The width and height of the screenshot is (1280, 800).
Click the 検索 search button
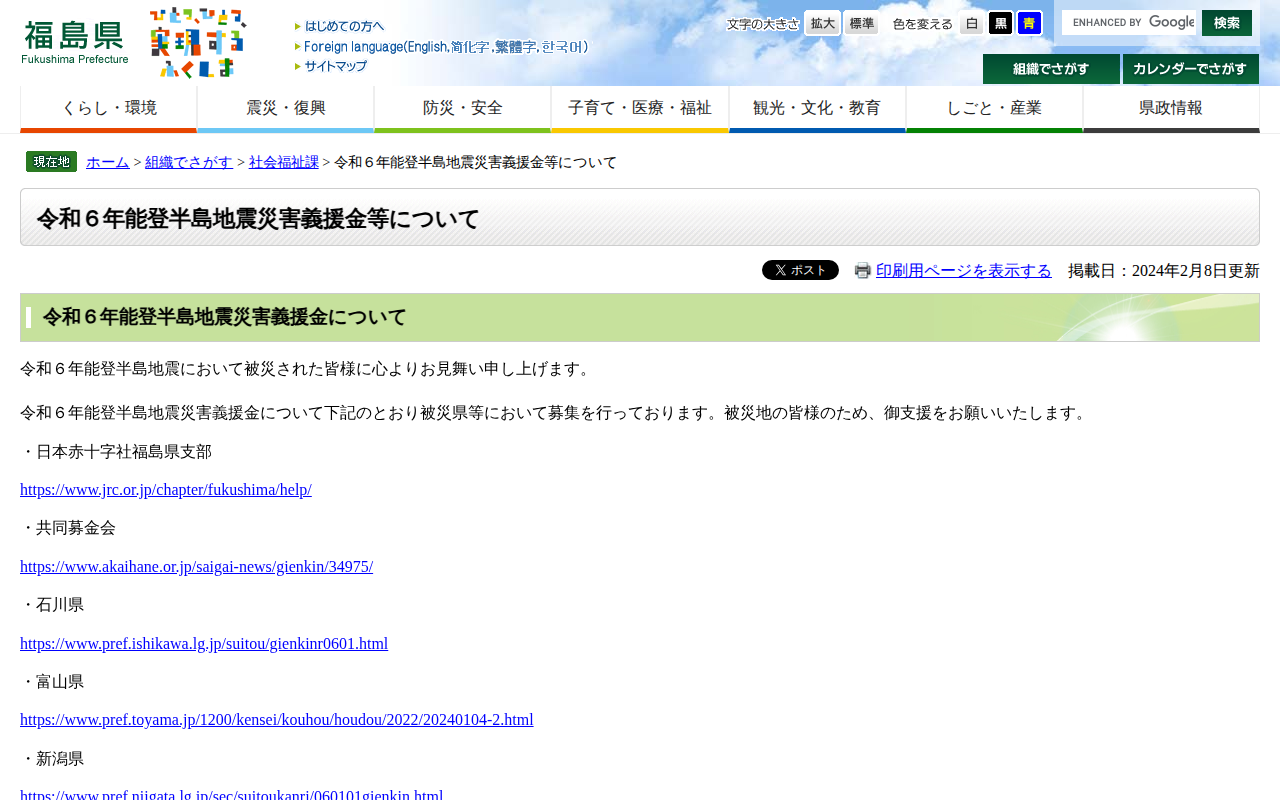click(1227, 23)
